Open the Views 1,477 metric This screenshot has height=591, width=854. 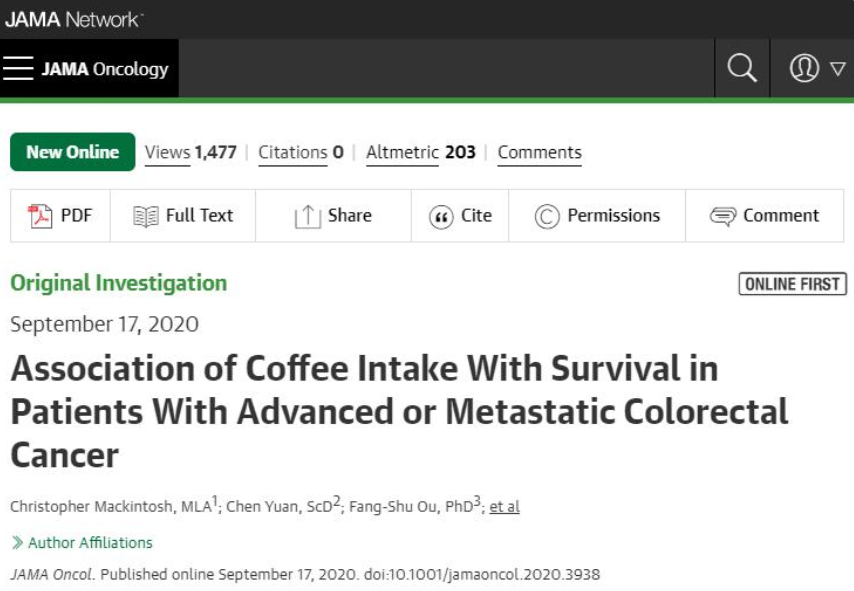[190, 153]
